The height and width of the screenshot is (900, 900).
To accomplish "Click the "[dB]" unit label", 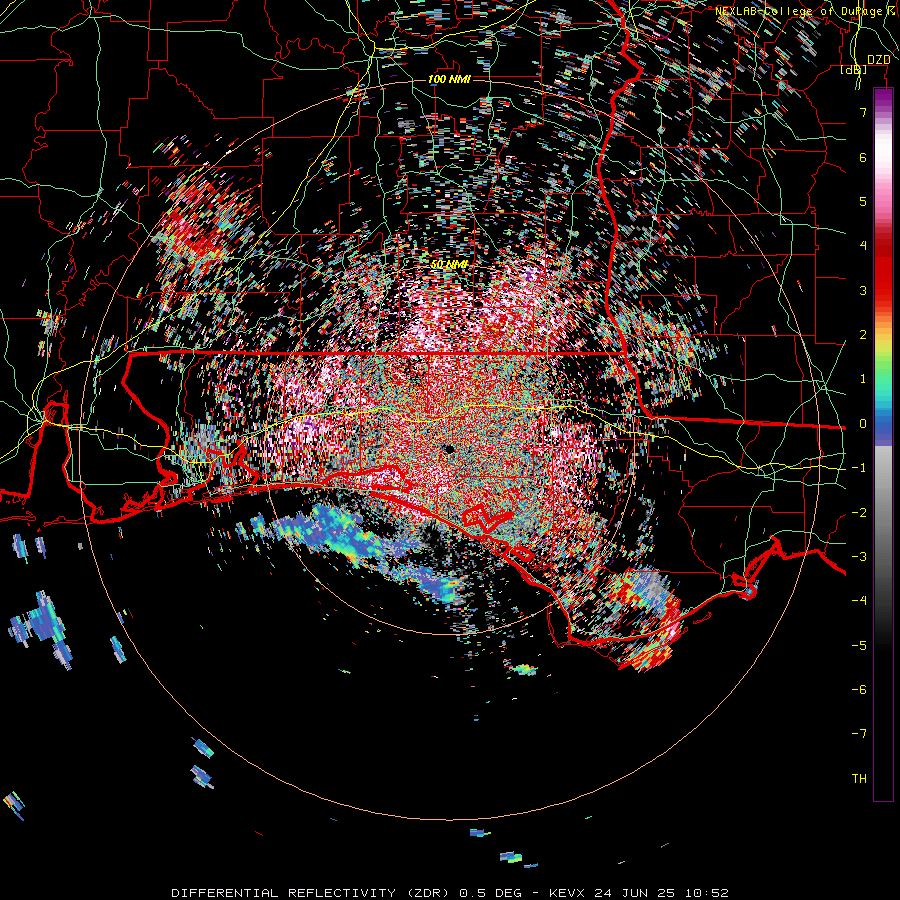I will [x=854, y=69].
